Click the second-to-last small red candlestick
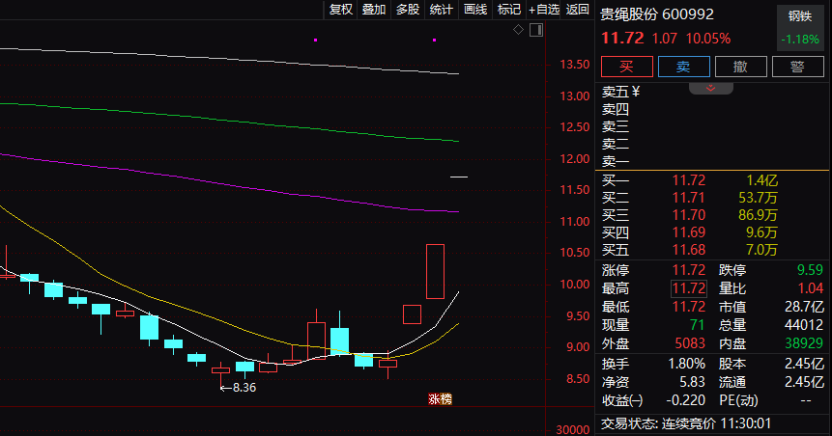The image size is (832, 436). click(412, 315)
